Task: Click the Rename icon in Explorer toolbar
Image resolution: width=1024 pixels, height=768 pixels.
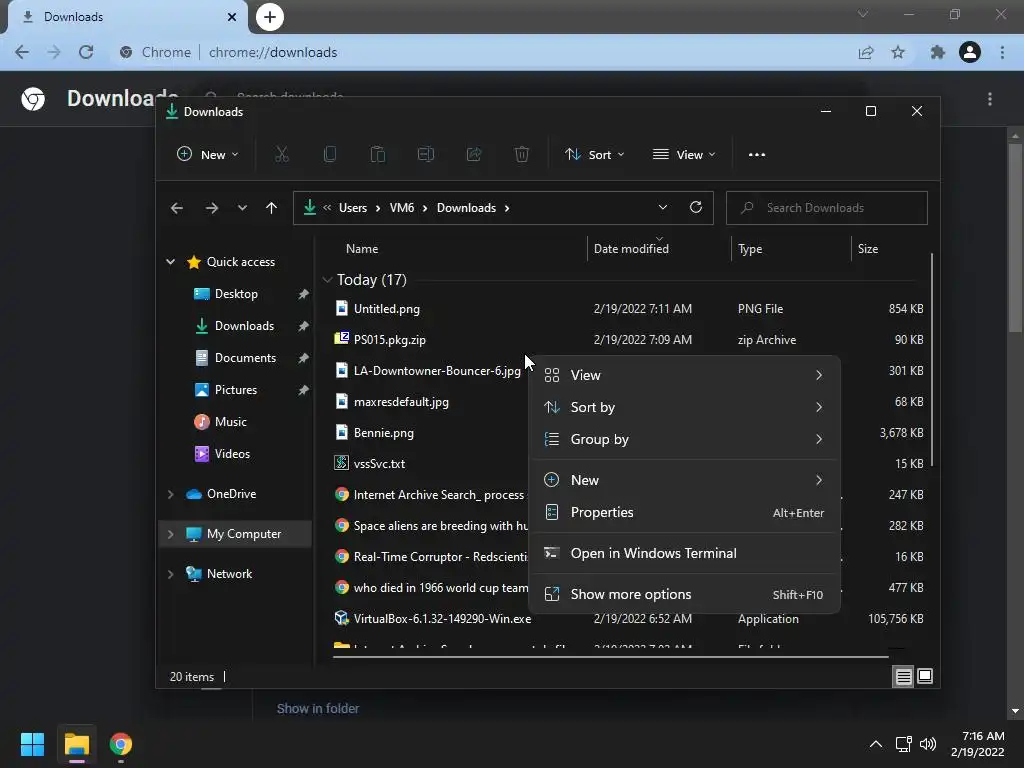Action: 426,155
